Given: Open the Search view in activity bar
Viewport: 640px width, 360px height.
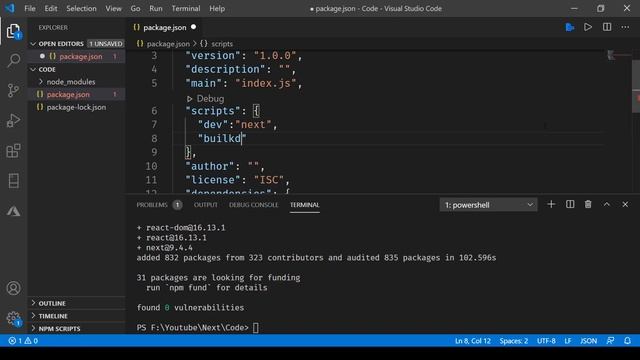Looking at the screenshot, I should point(13,60).
